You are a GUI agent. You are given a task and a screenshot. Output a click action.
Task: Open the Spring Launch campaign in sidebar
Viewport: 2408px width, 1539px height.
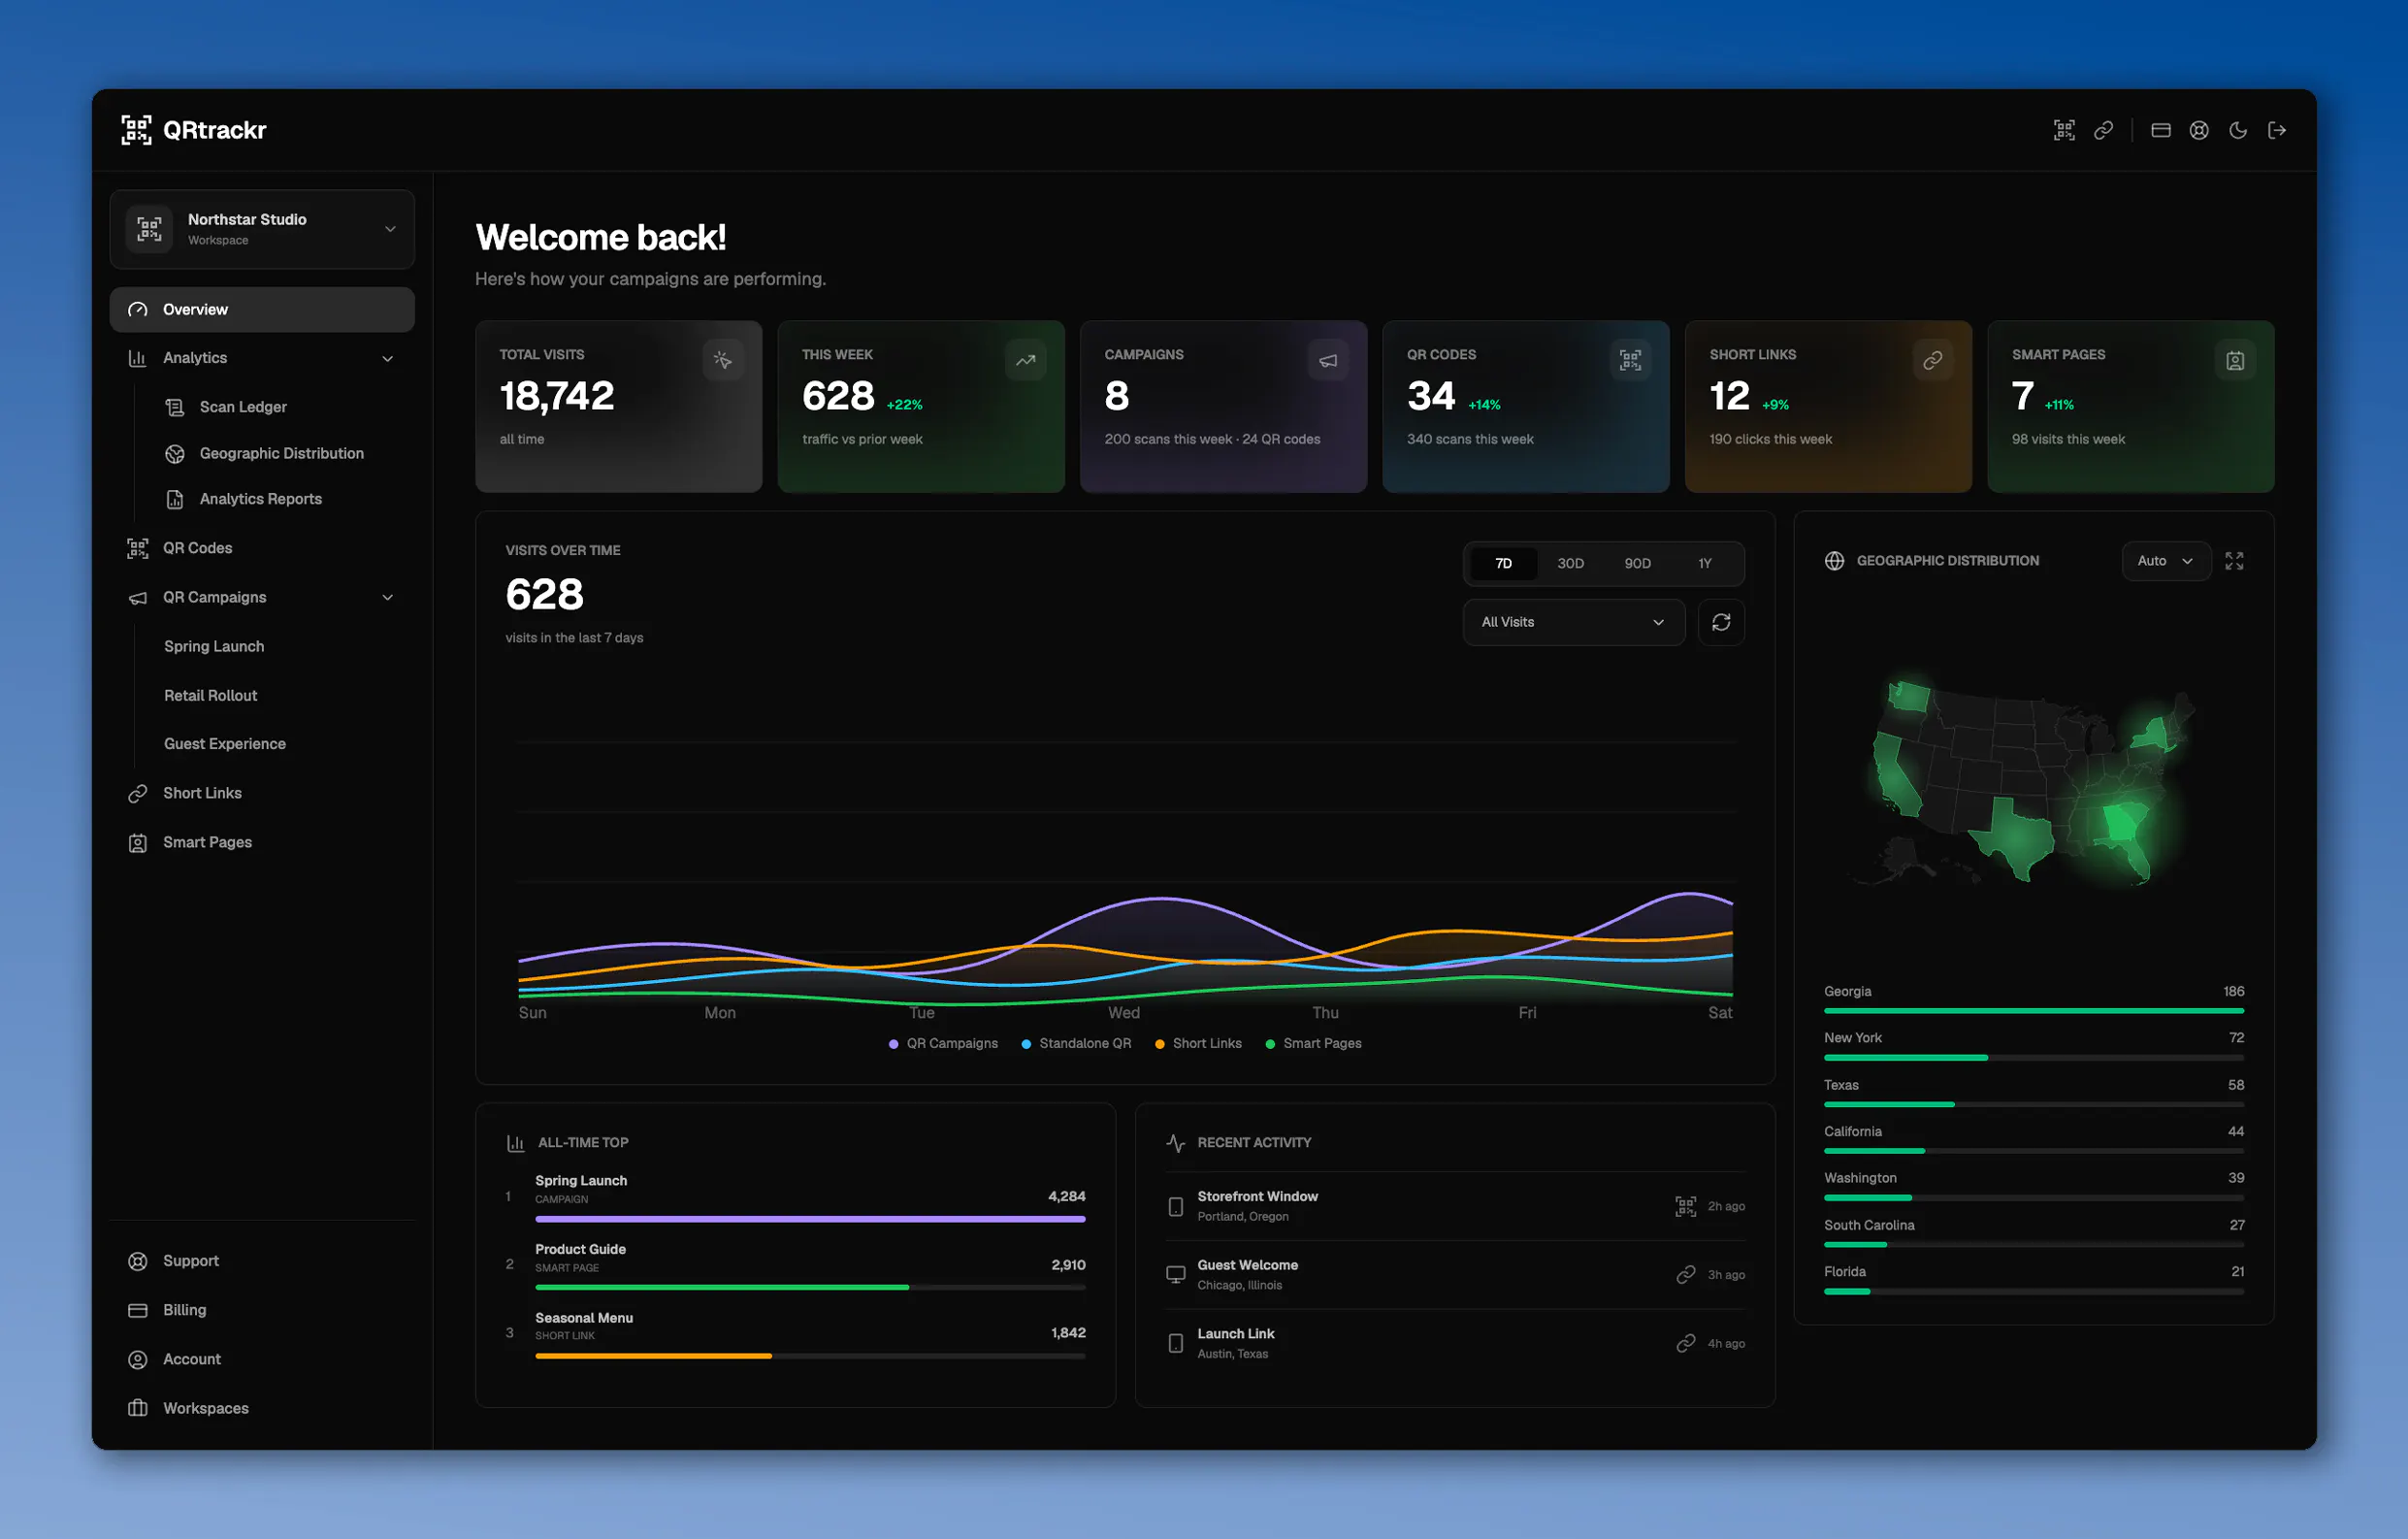pyautogui.click(x=214, y=647)
